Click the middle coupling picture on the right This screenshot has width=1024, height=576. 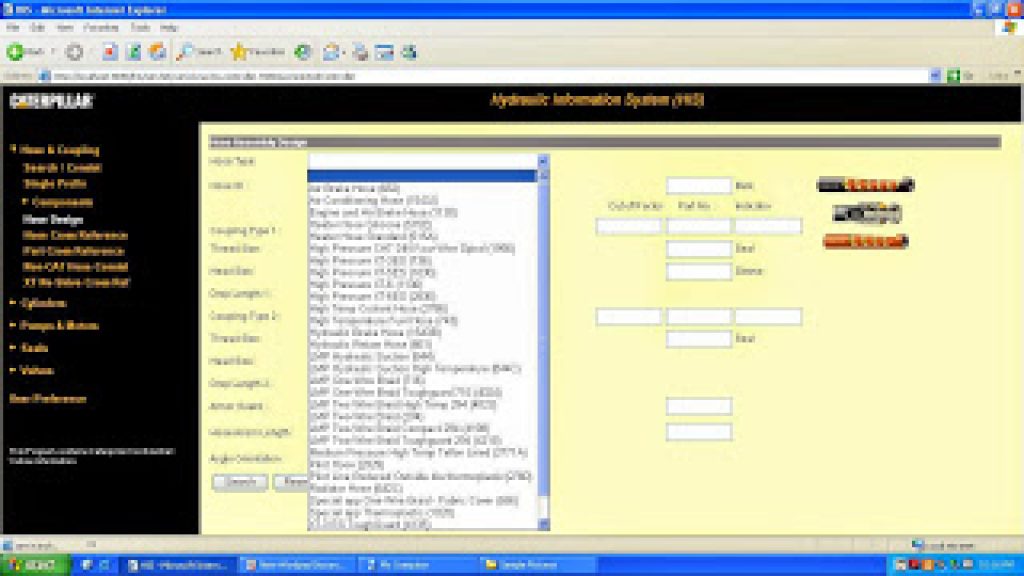[x=867, y=213]
